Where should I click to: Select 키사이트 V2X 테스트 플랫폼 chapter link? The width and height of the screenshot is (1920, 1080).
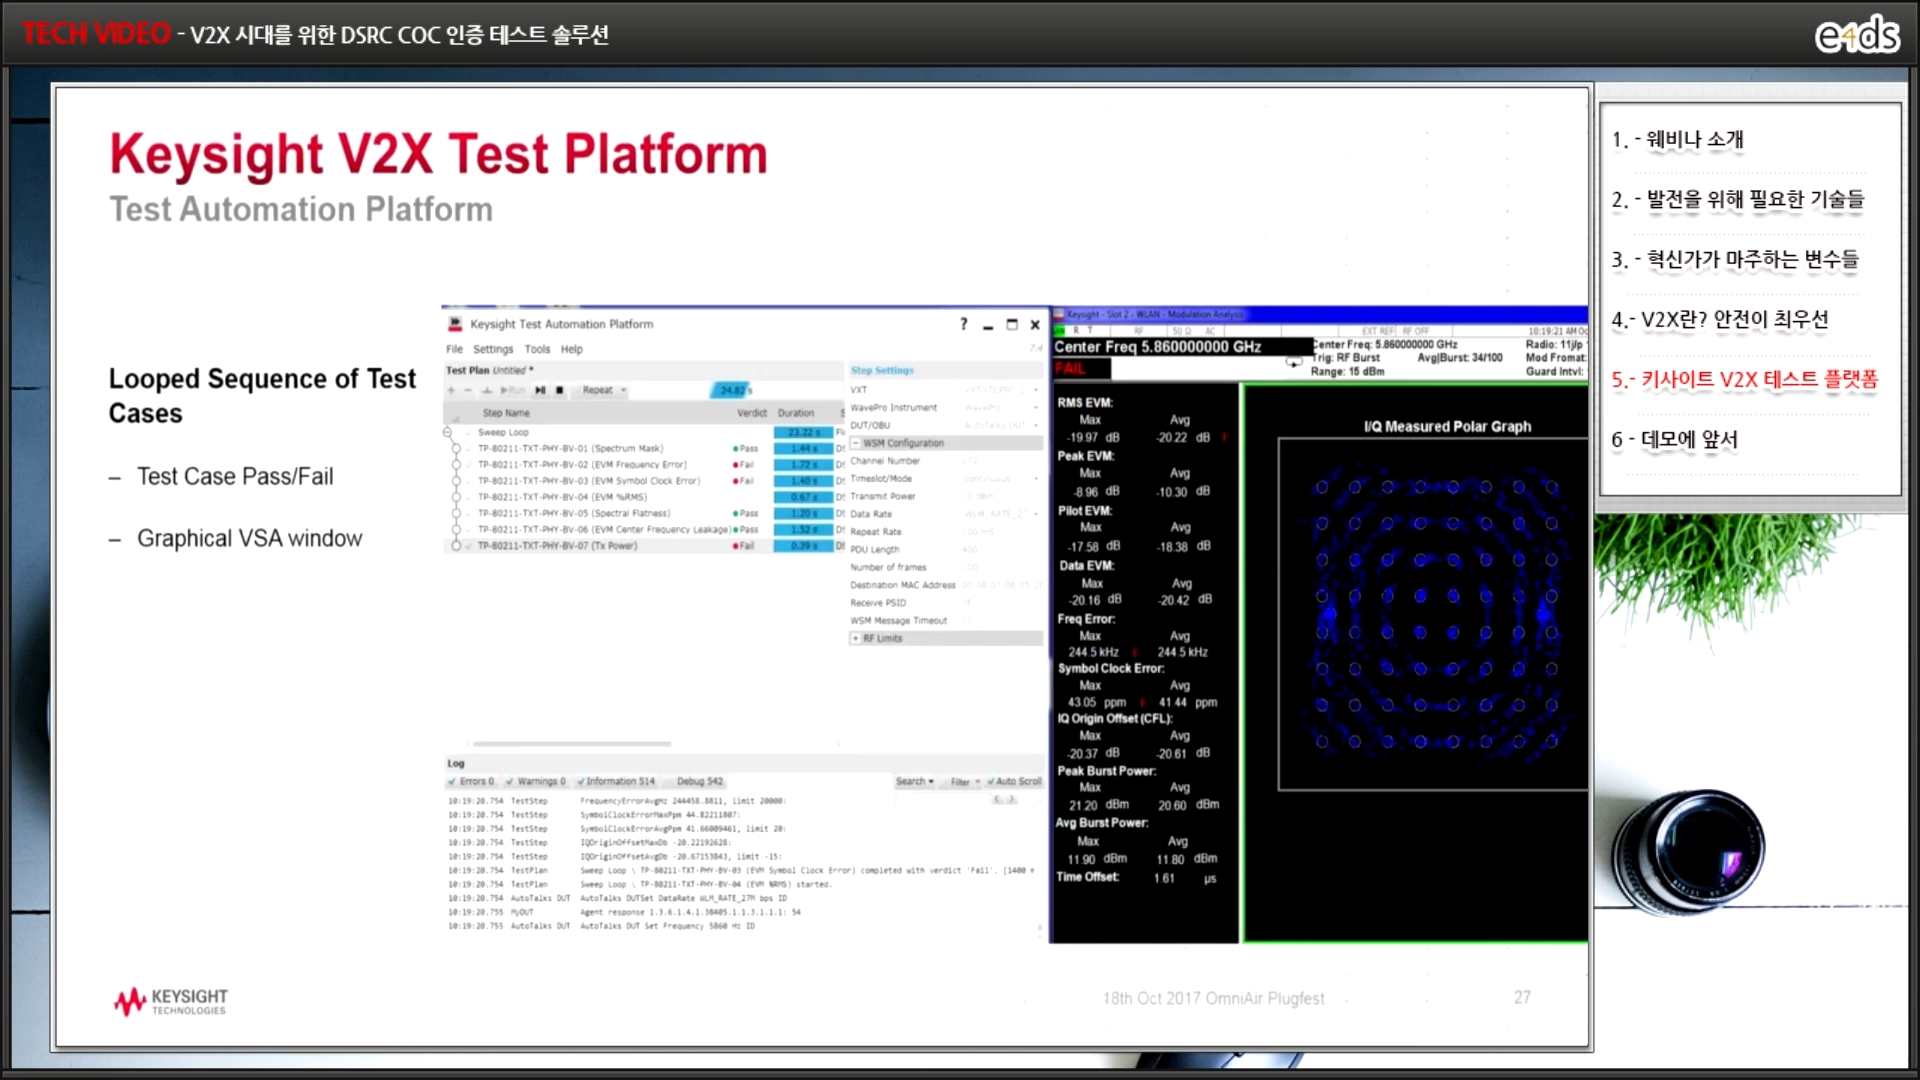coord(1744,379)
